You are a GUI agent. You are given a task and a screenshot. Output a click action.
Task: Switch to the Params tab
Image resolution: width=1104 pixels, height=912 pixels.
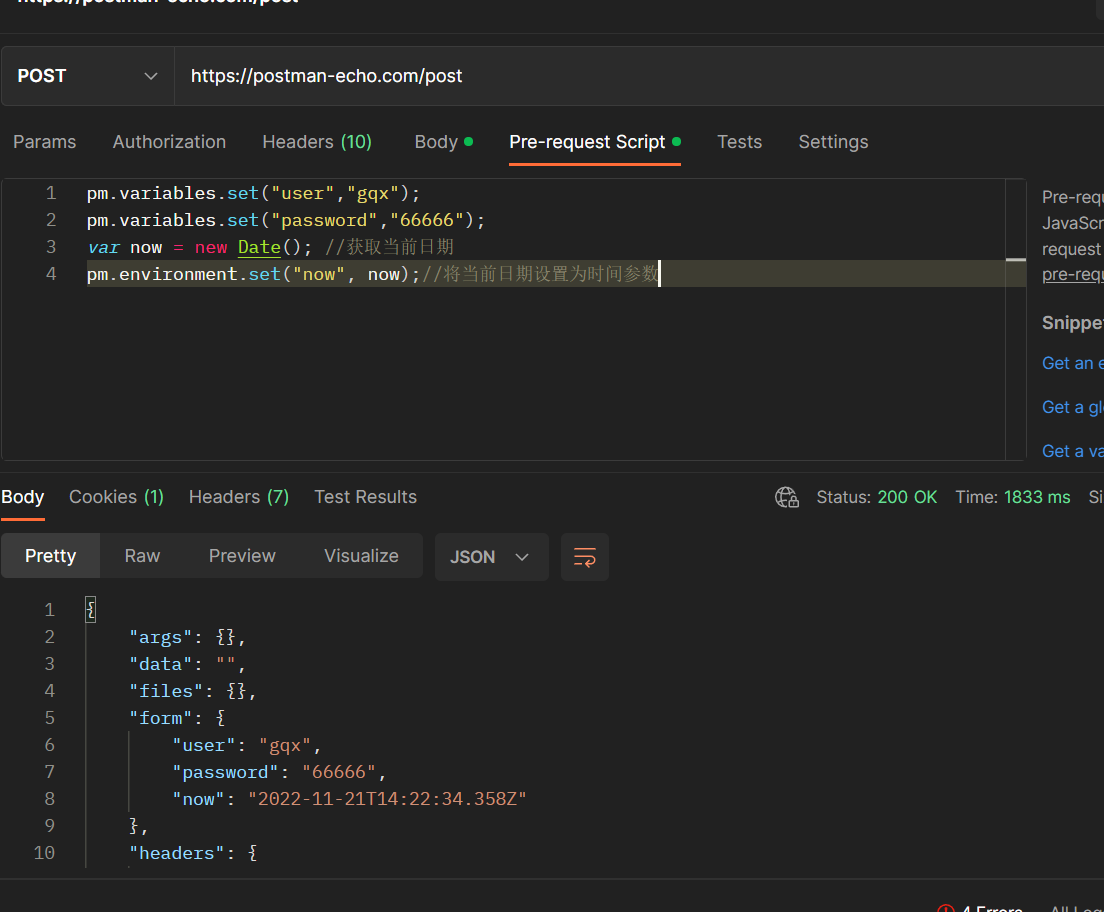44,142
